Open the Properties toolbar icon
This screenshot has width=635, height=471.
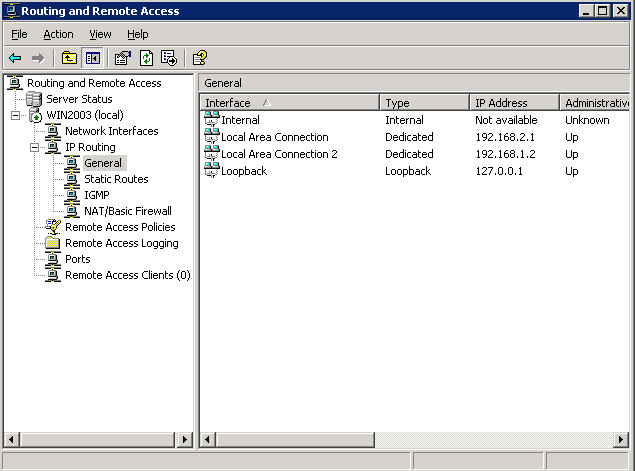(122, 58)
